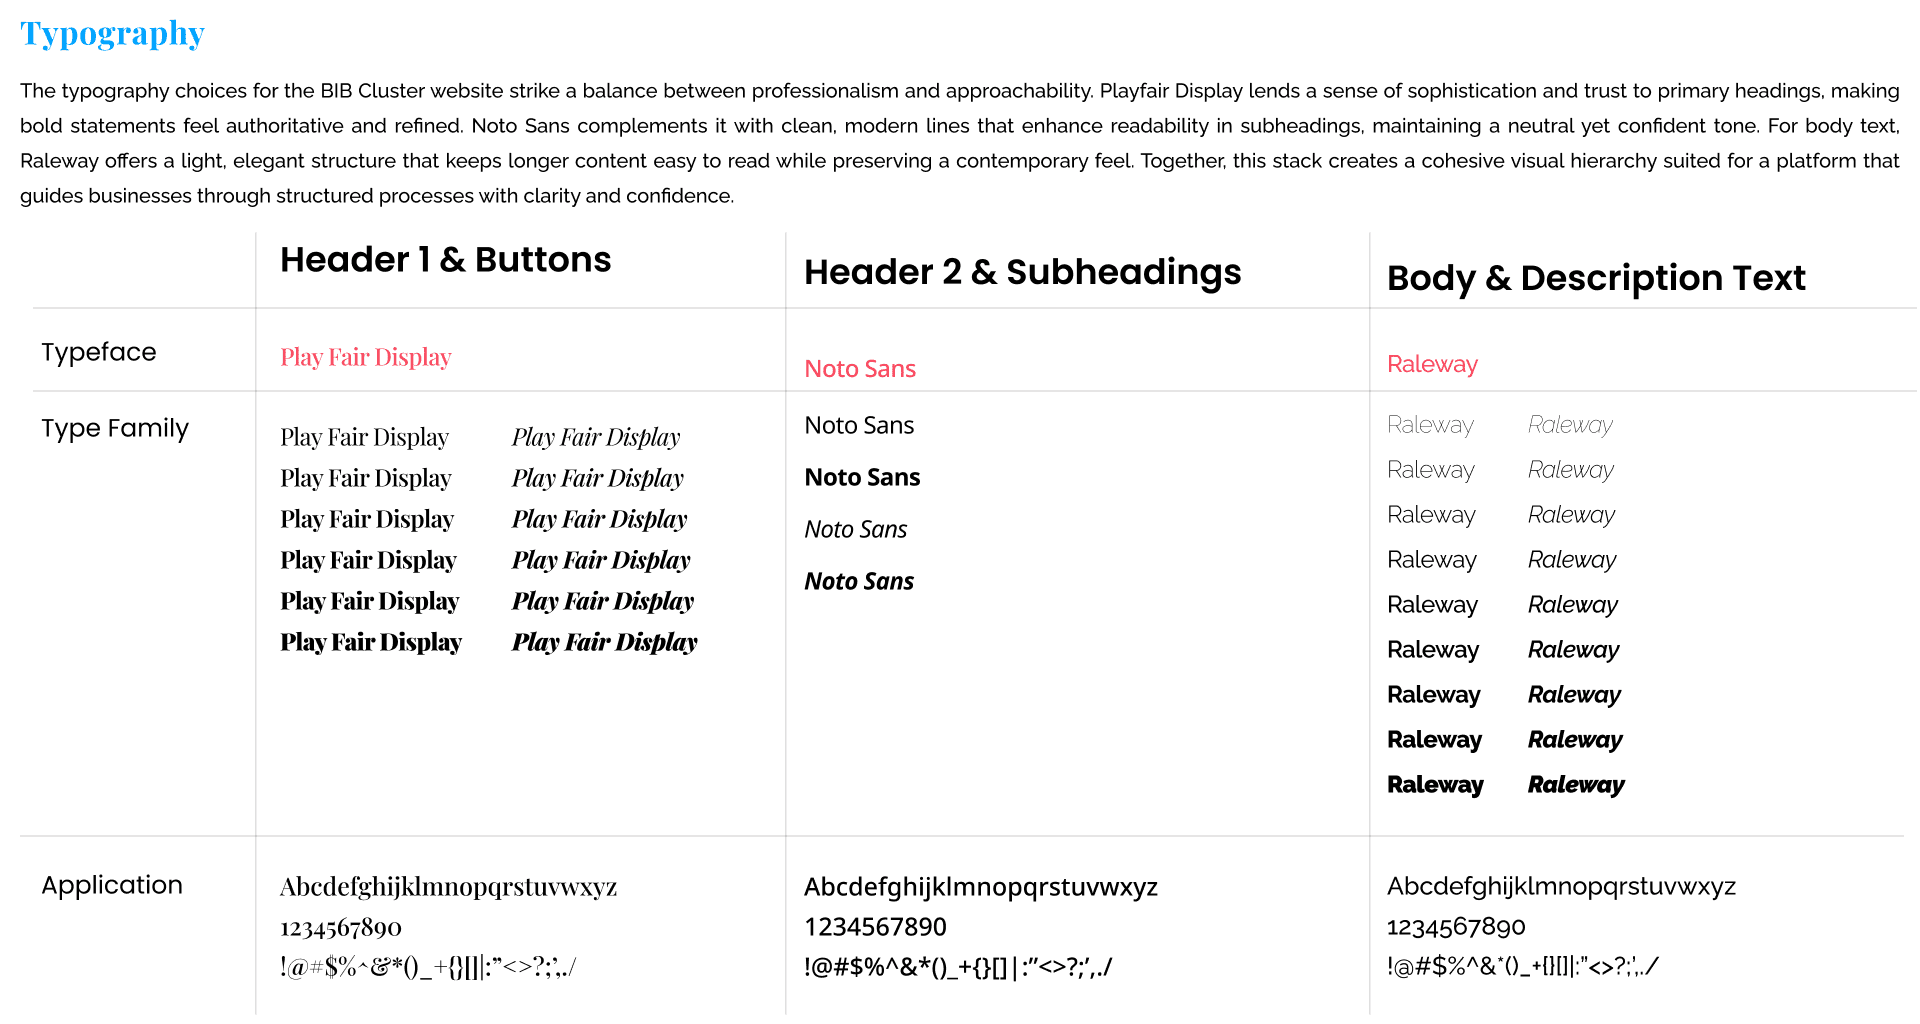Click the Type Family row label
Screen dimensions: 1920x1024
point(114,428)
